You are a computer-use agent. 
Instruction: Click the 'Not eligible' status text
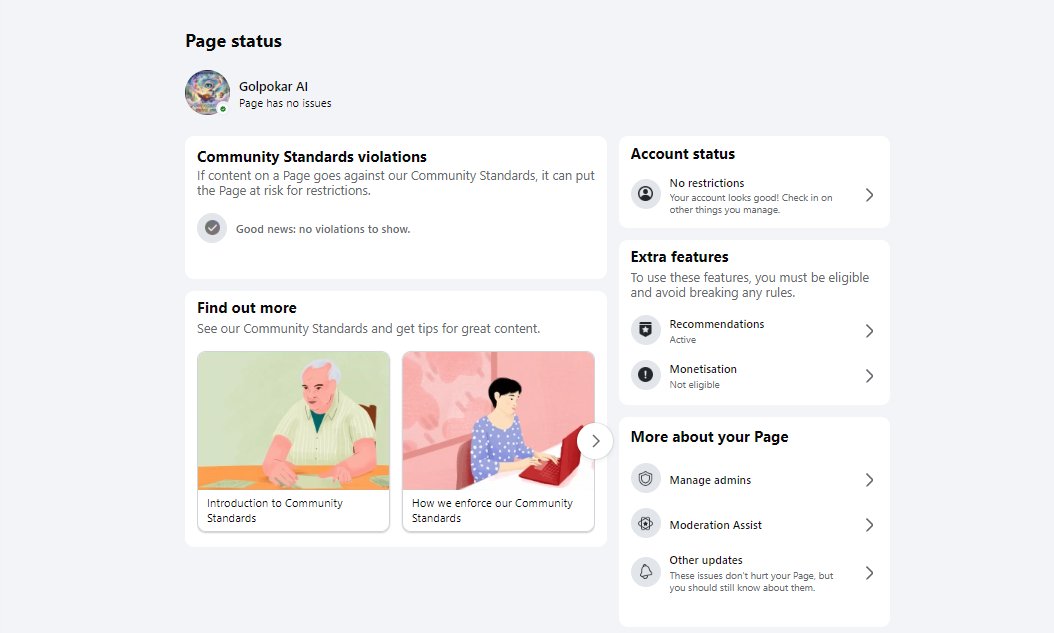tap(694, 384)
